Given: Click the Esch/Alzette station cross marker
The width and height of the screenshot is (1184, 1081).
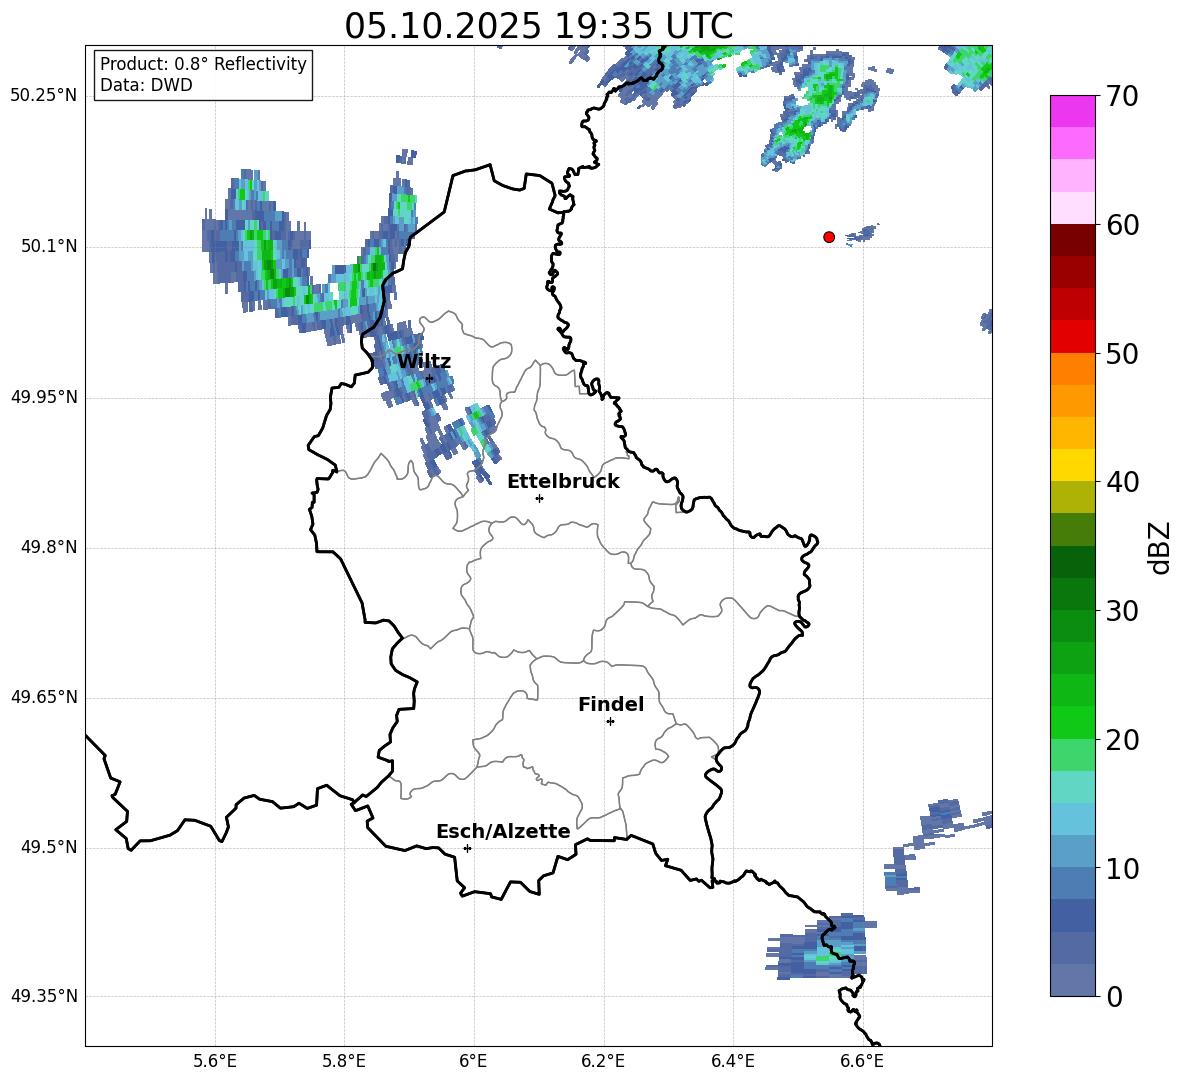Looking at the screenshot, I should 467,848.
